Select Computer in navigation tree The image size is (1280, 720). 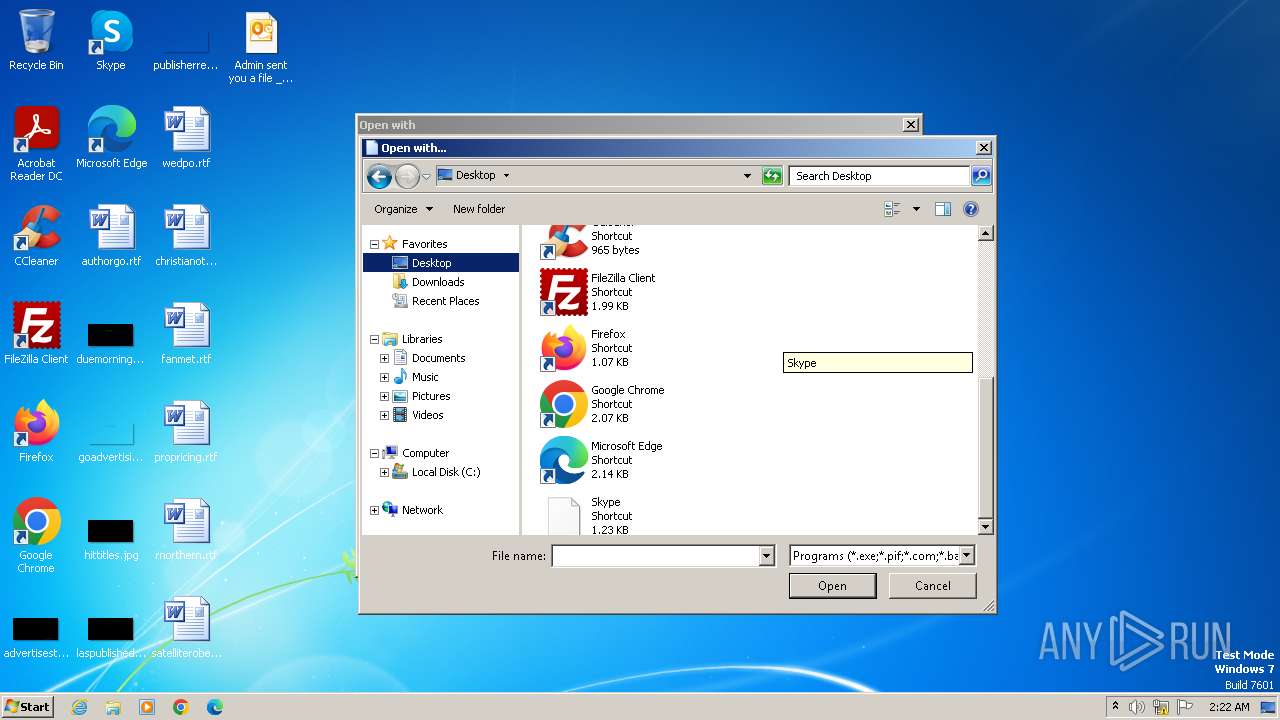(425, 453)
